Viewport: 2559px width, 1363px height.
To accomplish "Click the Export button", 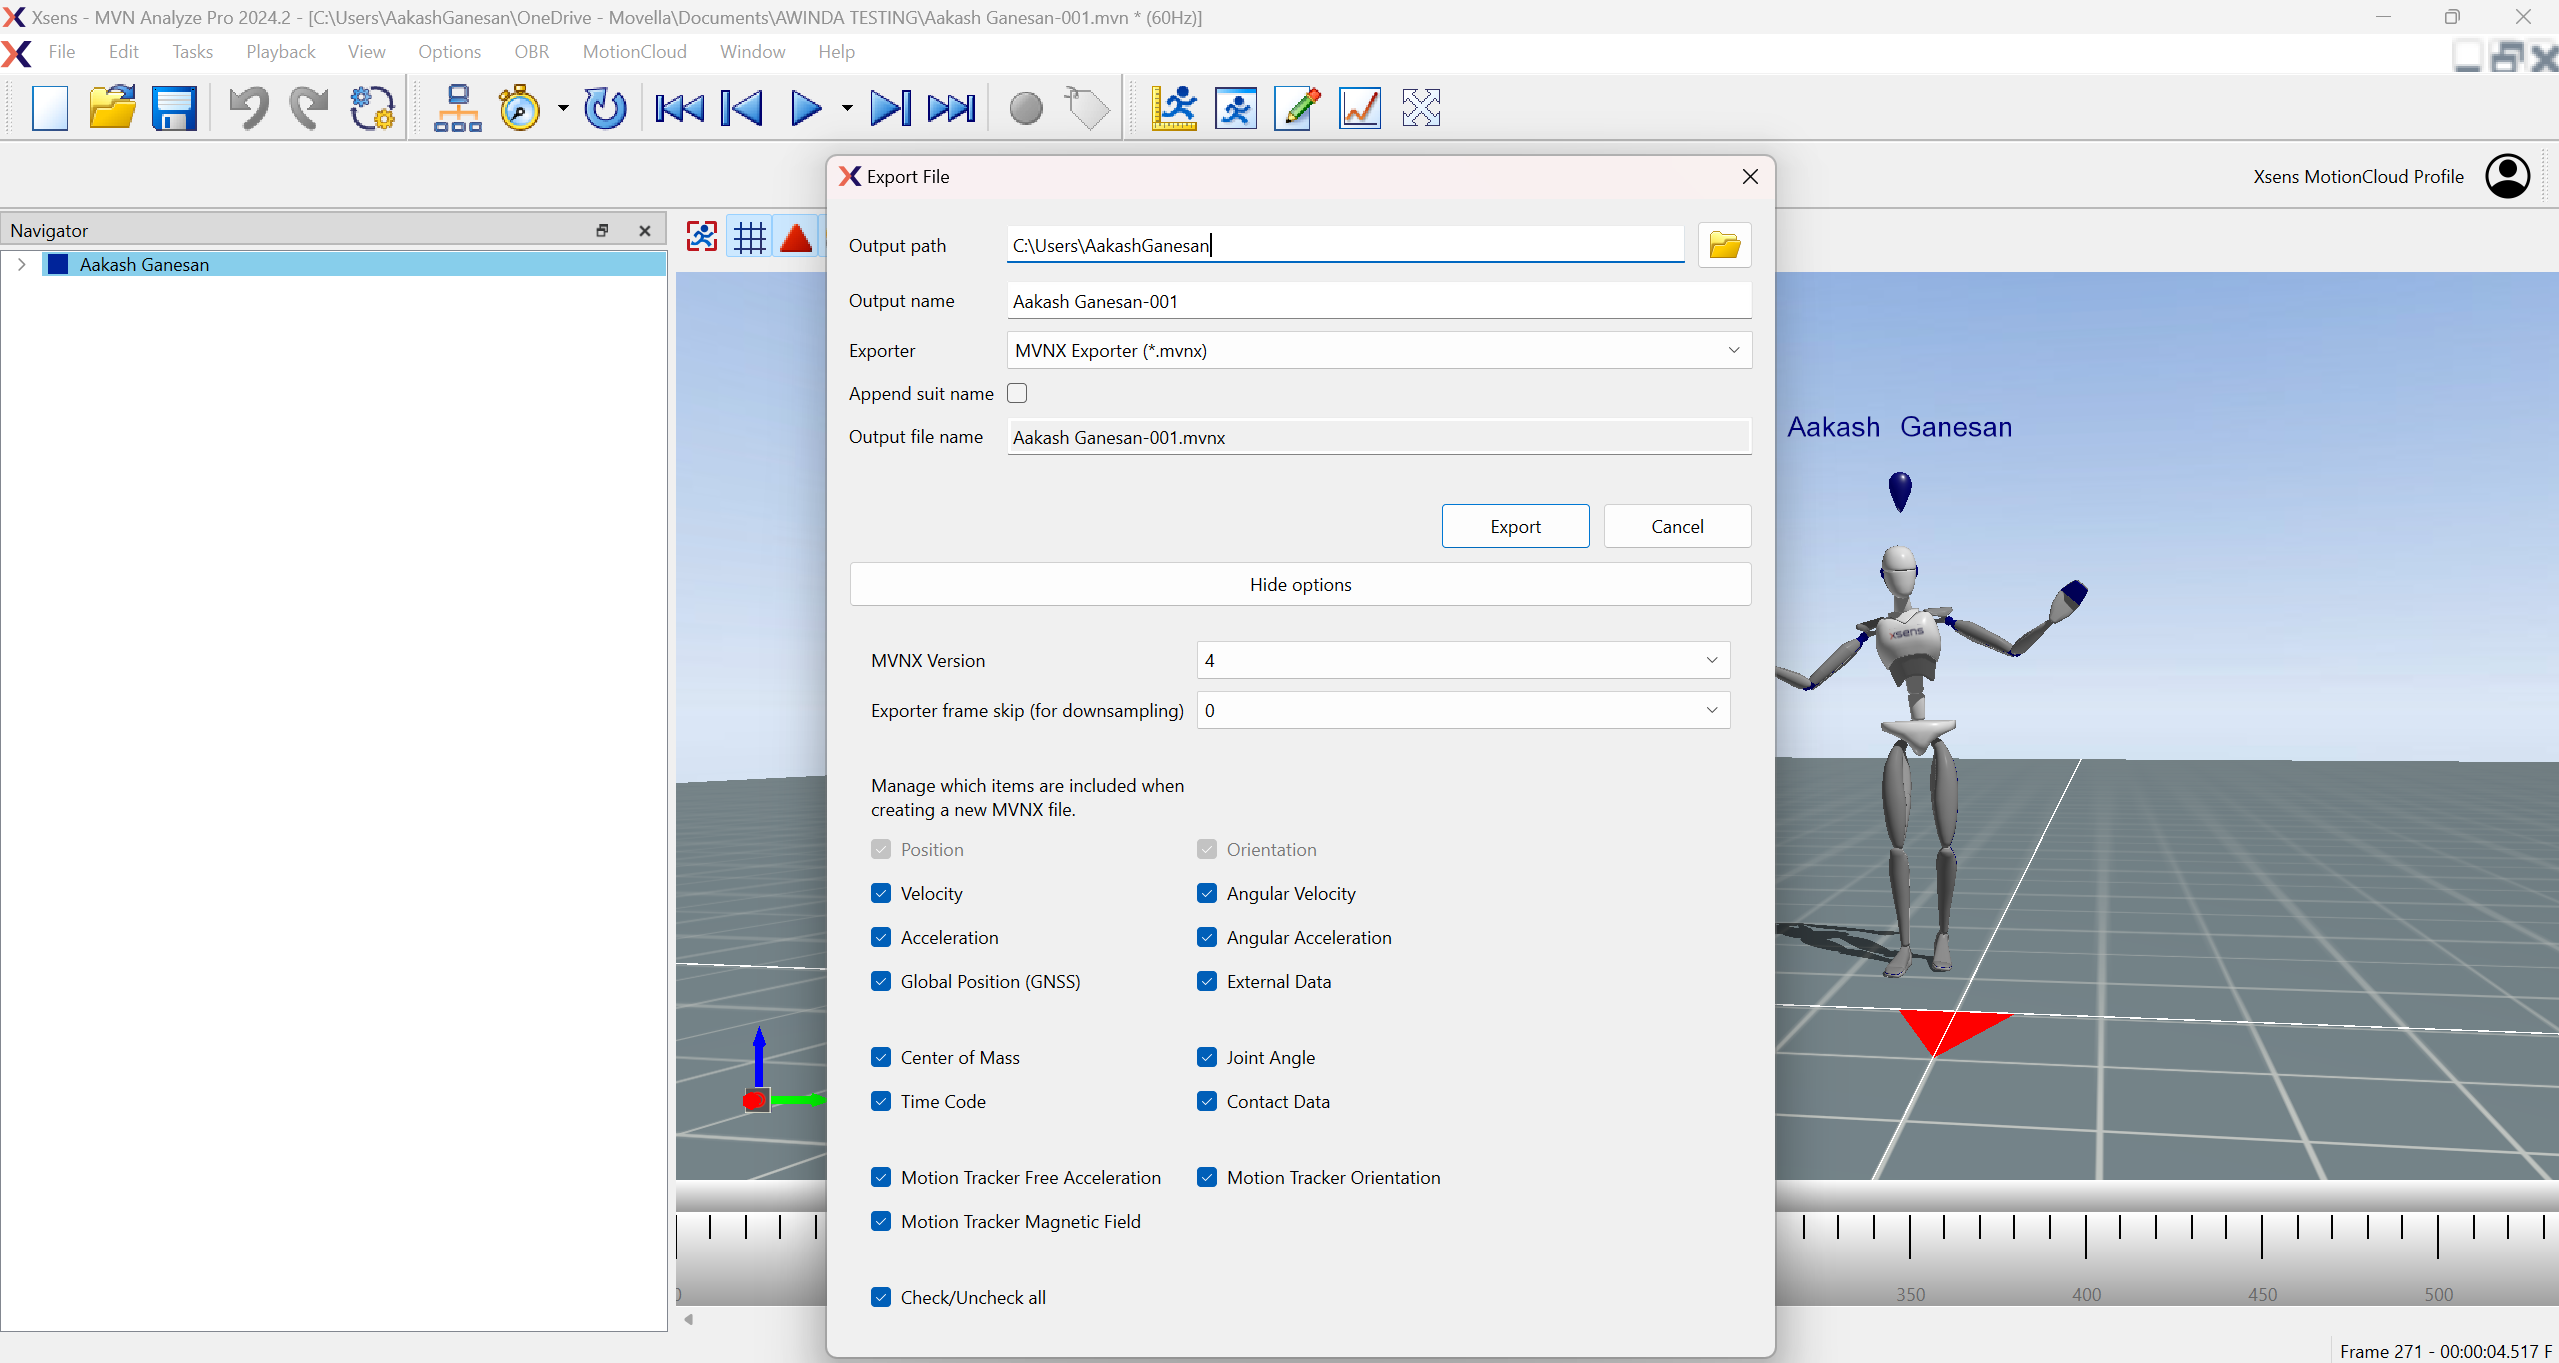I will (1514, 526).
